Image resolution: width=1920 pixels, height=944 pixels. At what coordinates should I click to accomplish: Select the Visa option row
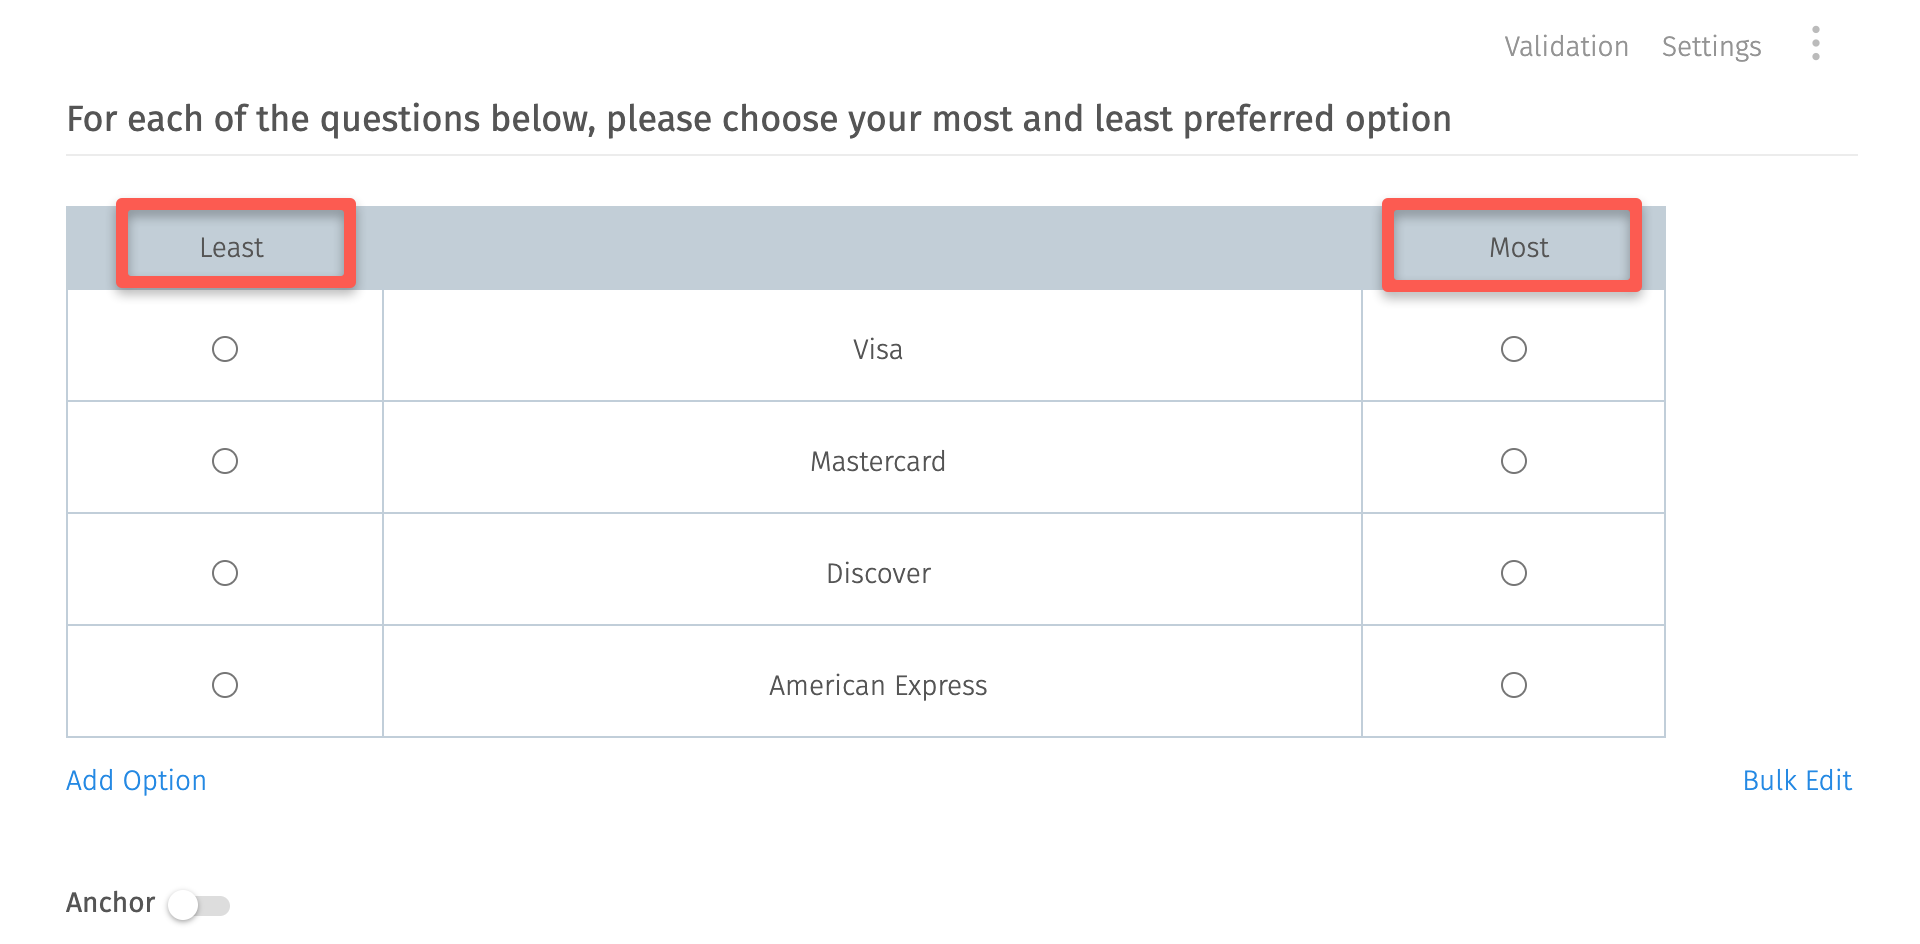tap(875, 349)
